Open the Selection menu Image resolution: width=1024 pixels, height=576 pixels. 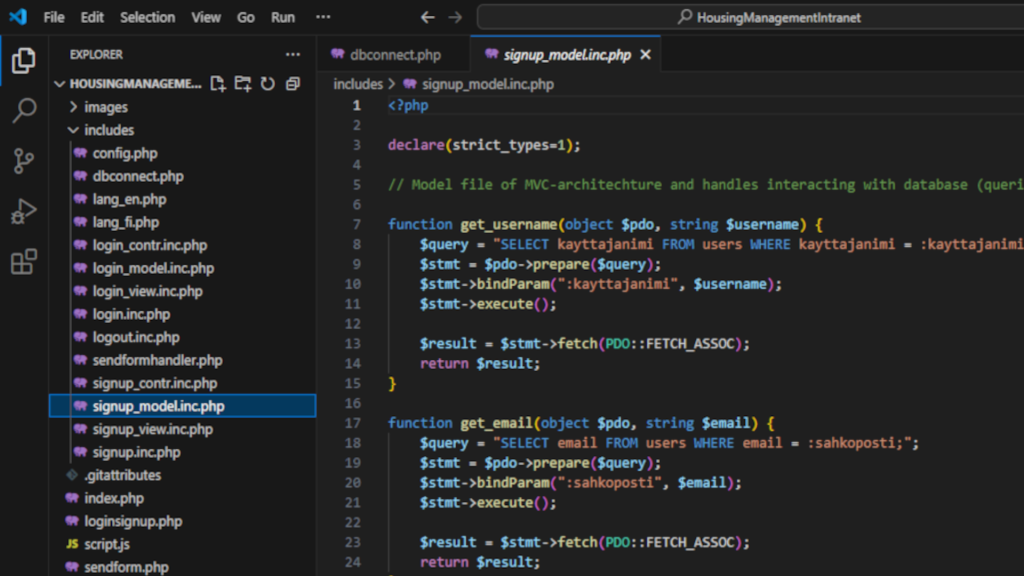pos(147,18)
